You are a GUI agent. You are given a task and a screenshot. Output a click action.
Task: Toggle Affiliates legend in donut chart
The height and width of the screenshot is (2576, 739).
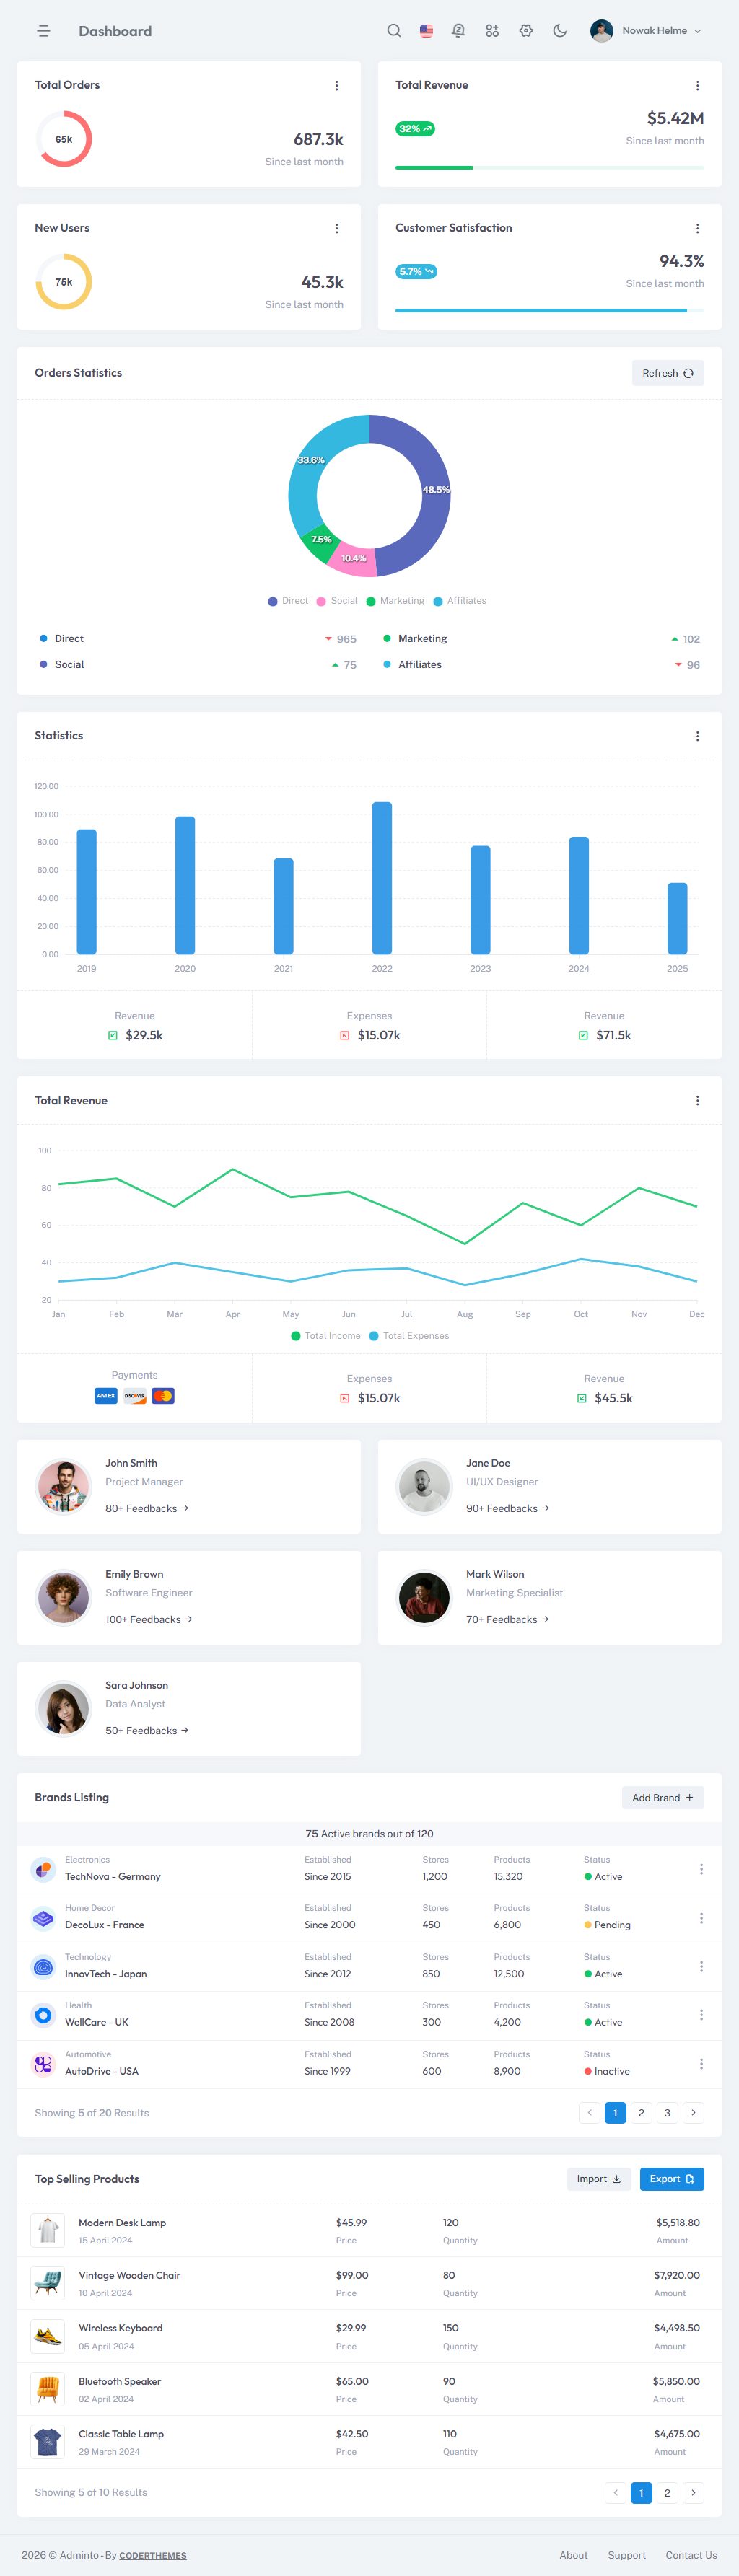(x=460, y=601)
